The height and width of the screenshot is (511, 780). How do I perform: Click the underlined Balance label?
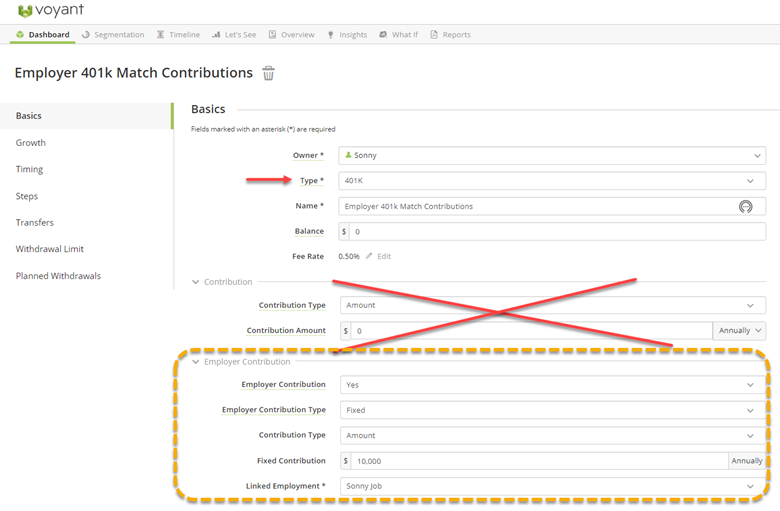tap(309, 231)
